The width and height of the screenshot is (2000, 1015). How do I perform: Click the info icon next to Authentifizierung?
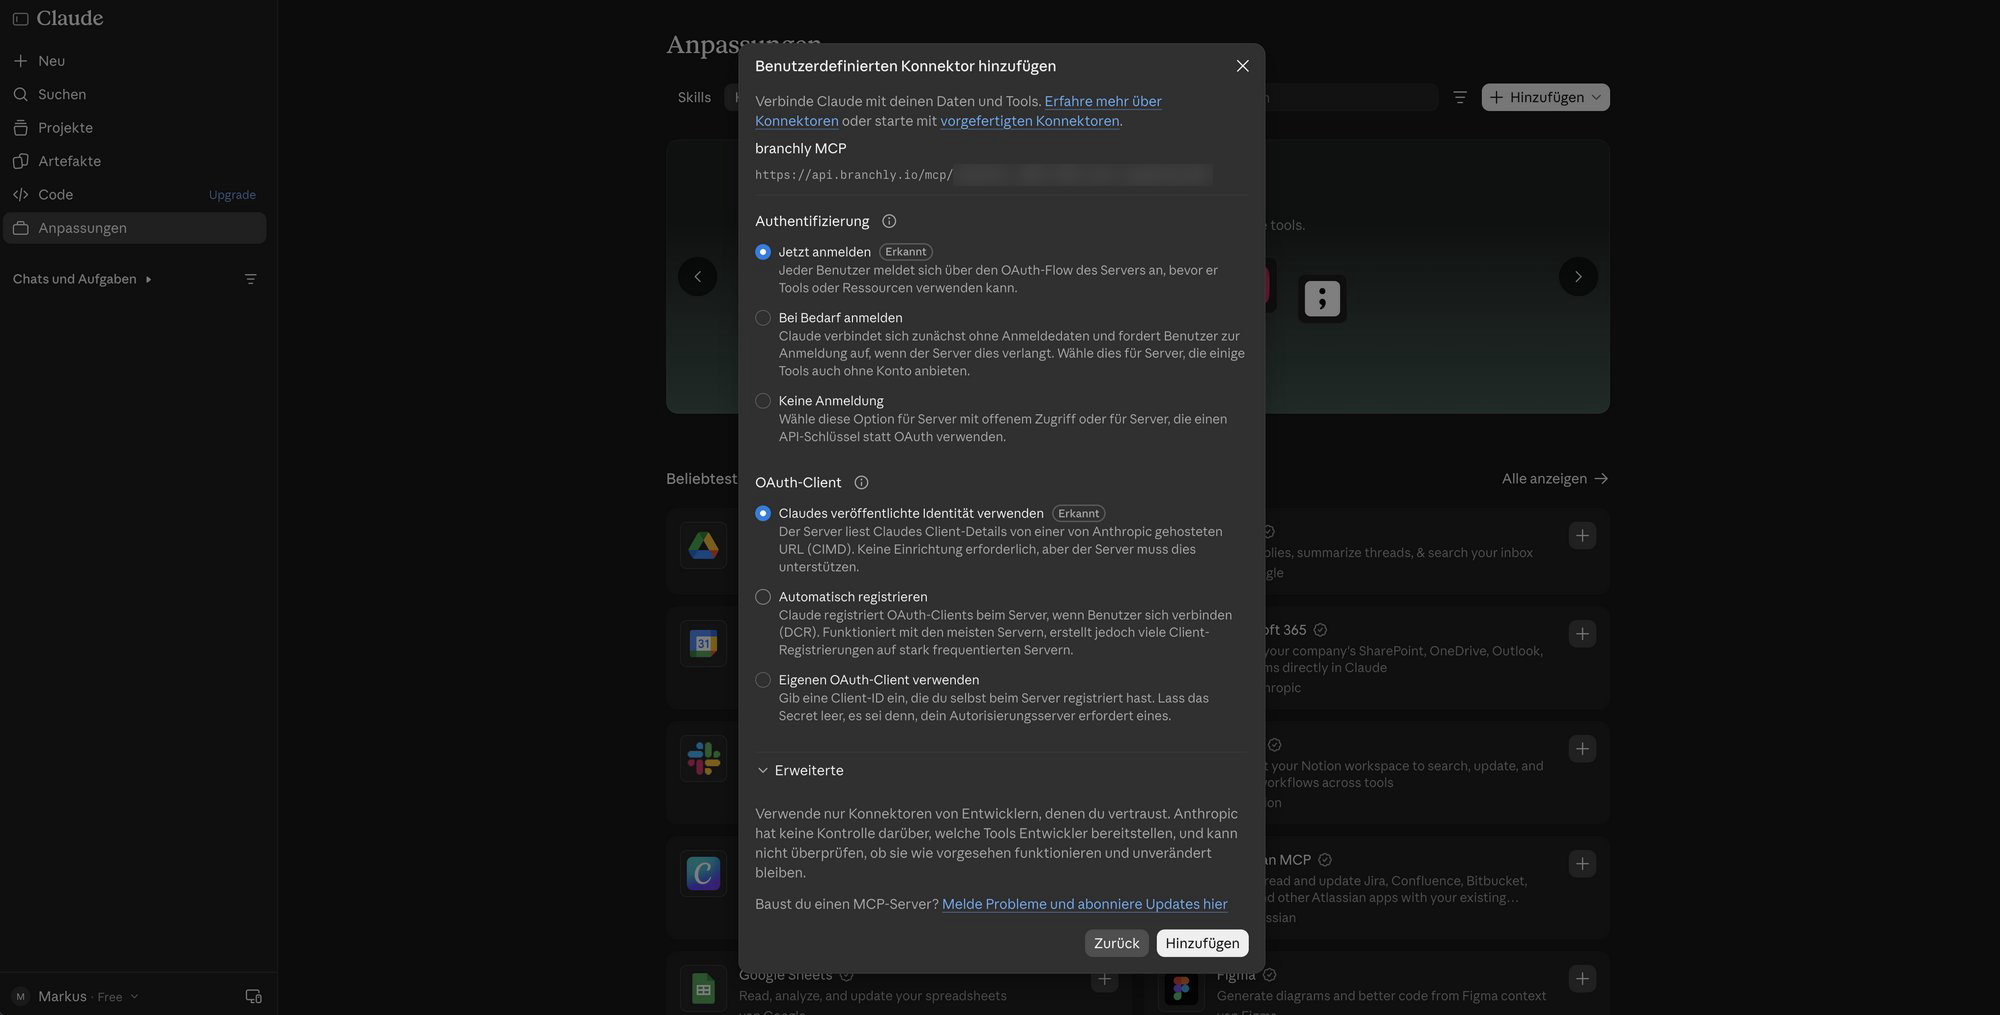(888, 221)
